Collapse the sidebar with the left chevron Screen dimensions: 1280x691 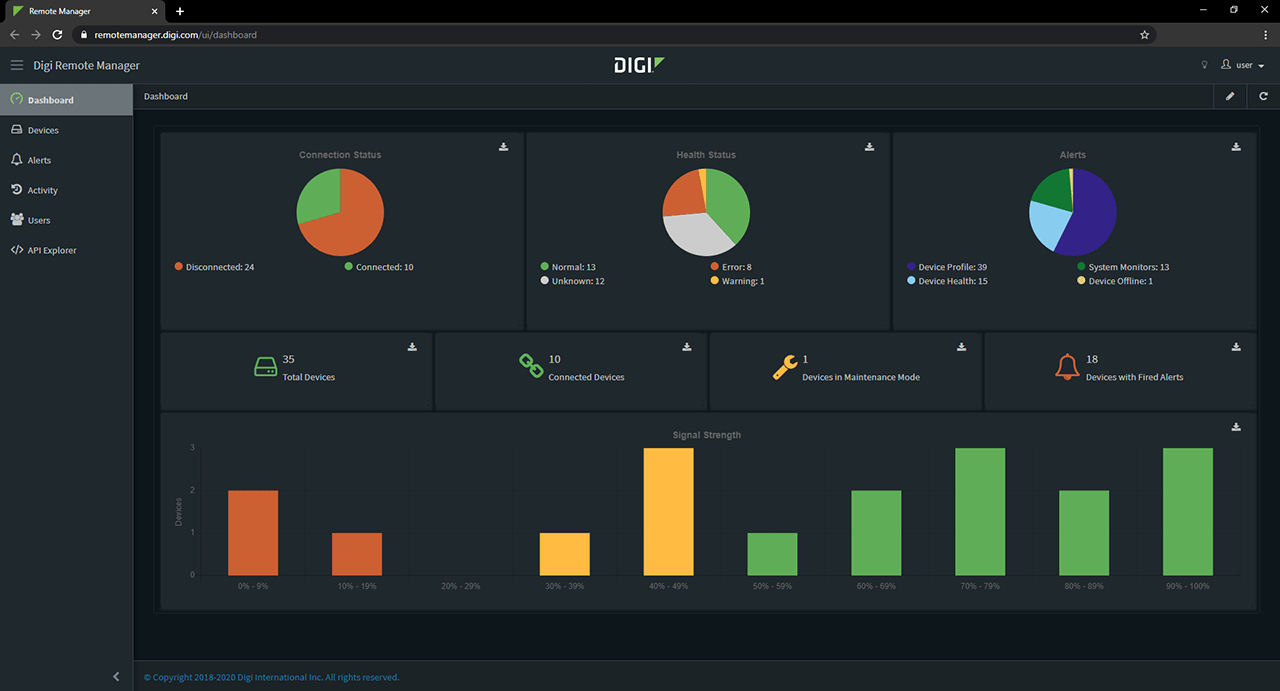tap(115, 676)
